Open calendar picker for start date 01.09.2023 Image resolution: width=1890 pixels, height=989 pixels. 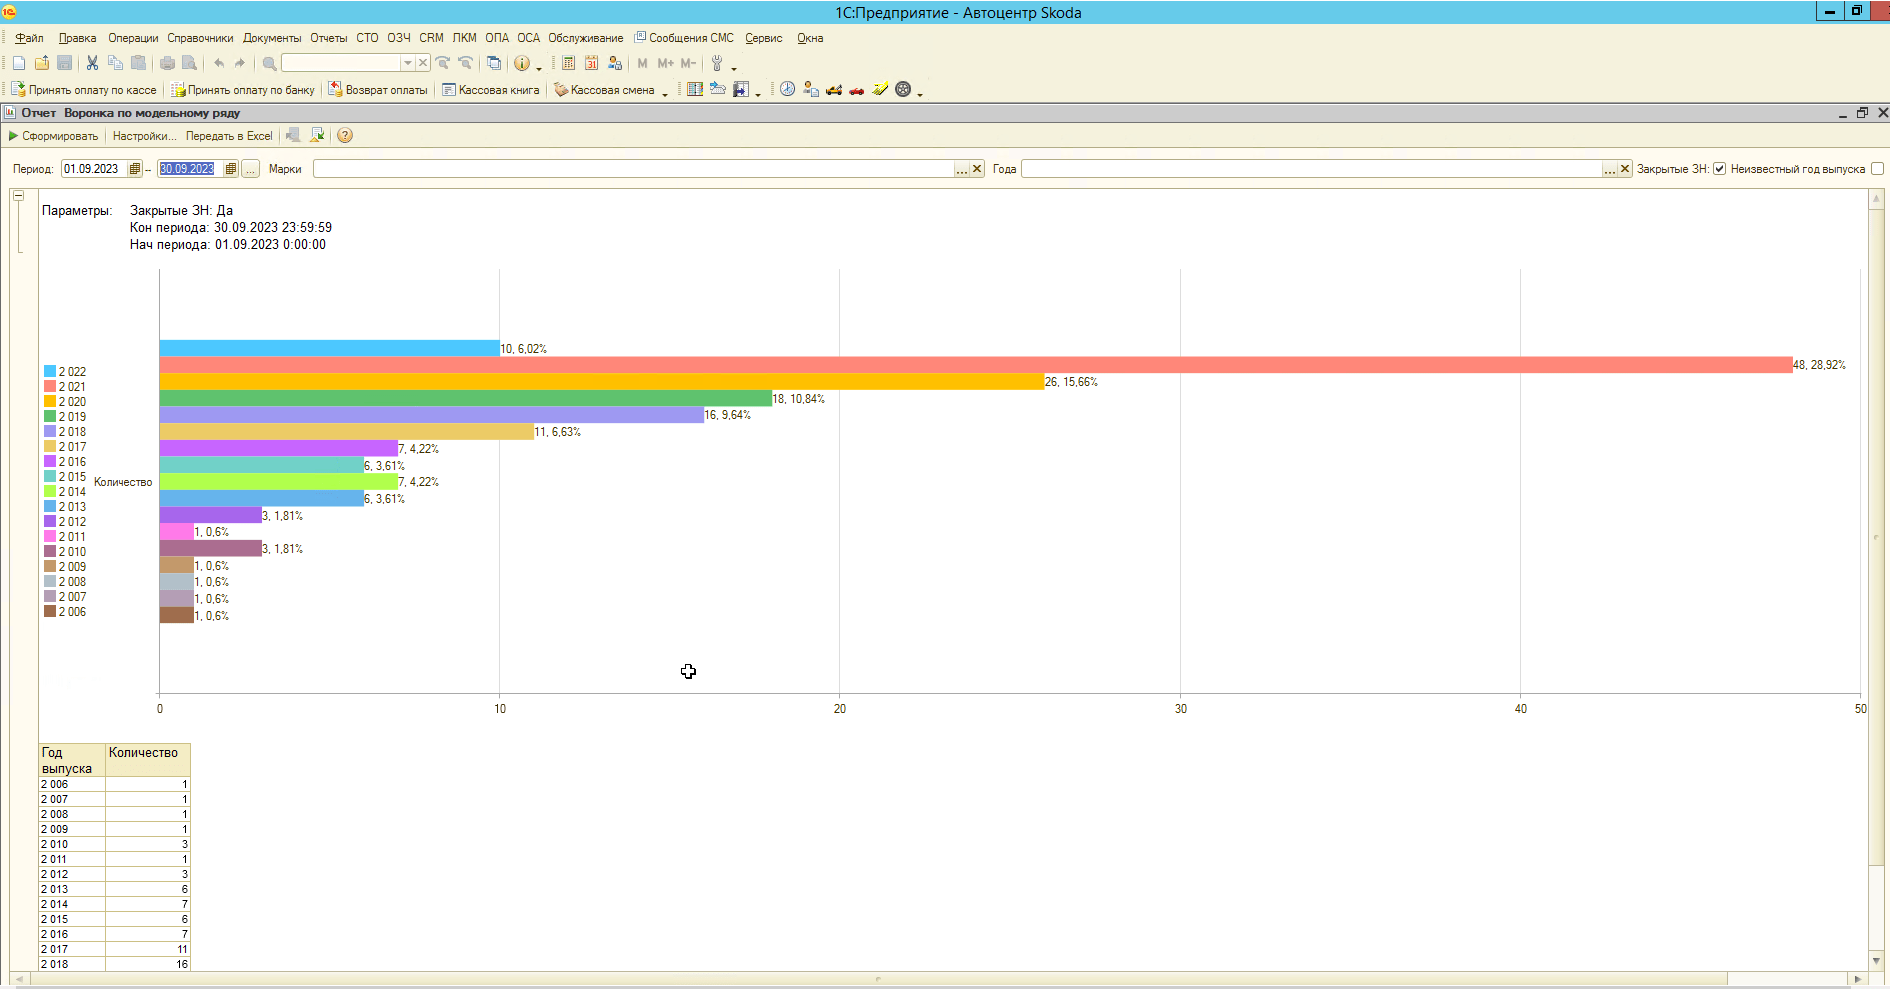pyautogui.click(x=135, y=169)
